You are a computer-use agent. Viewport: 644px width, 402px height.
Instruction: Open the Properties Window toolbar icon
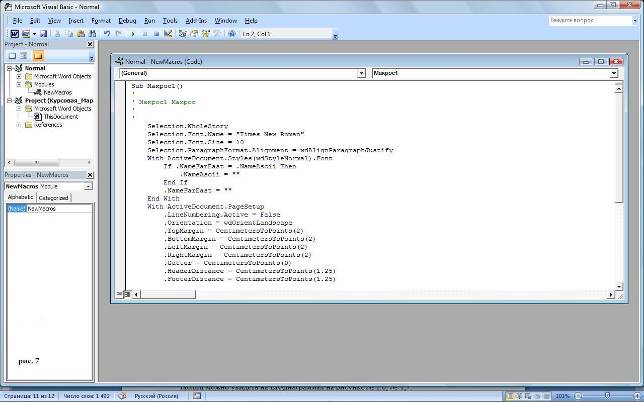194,34
